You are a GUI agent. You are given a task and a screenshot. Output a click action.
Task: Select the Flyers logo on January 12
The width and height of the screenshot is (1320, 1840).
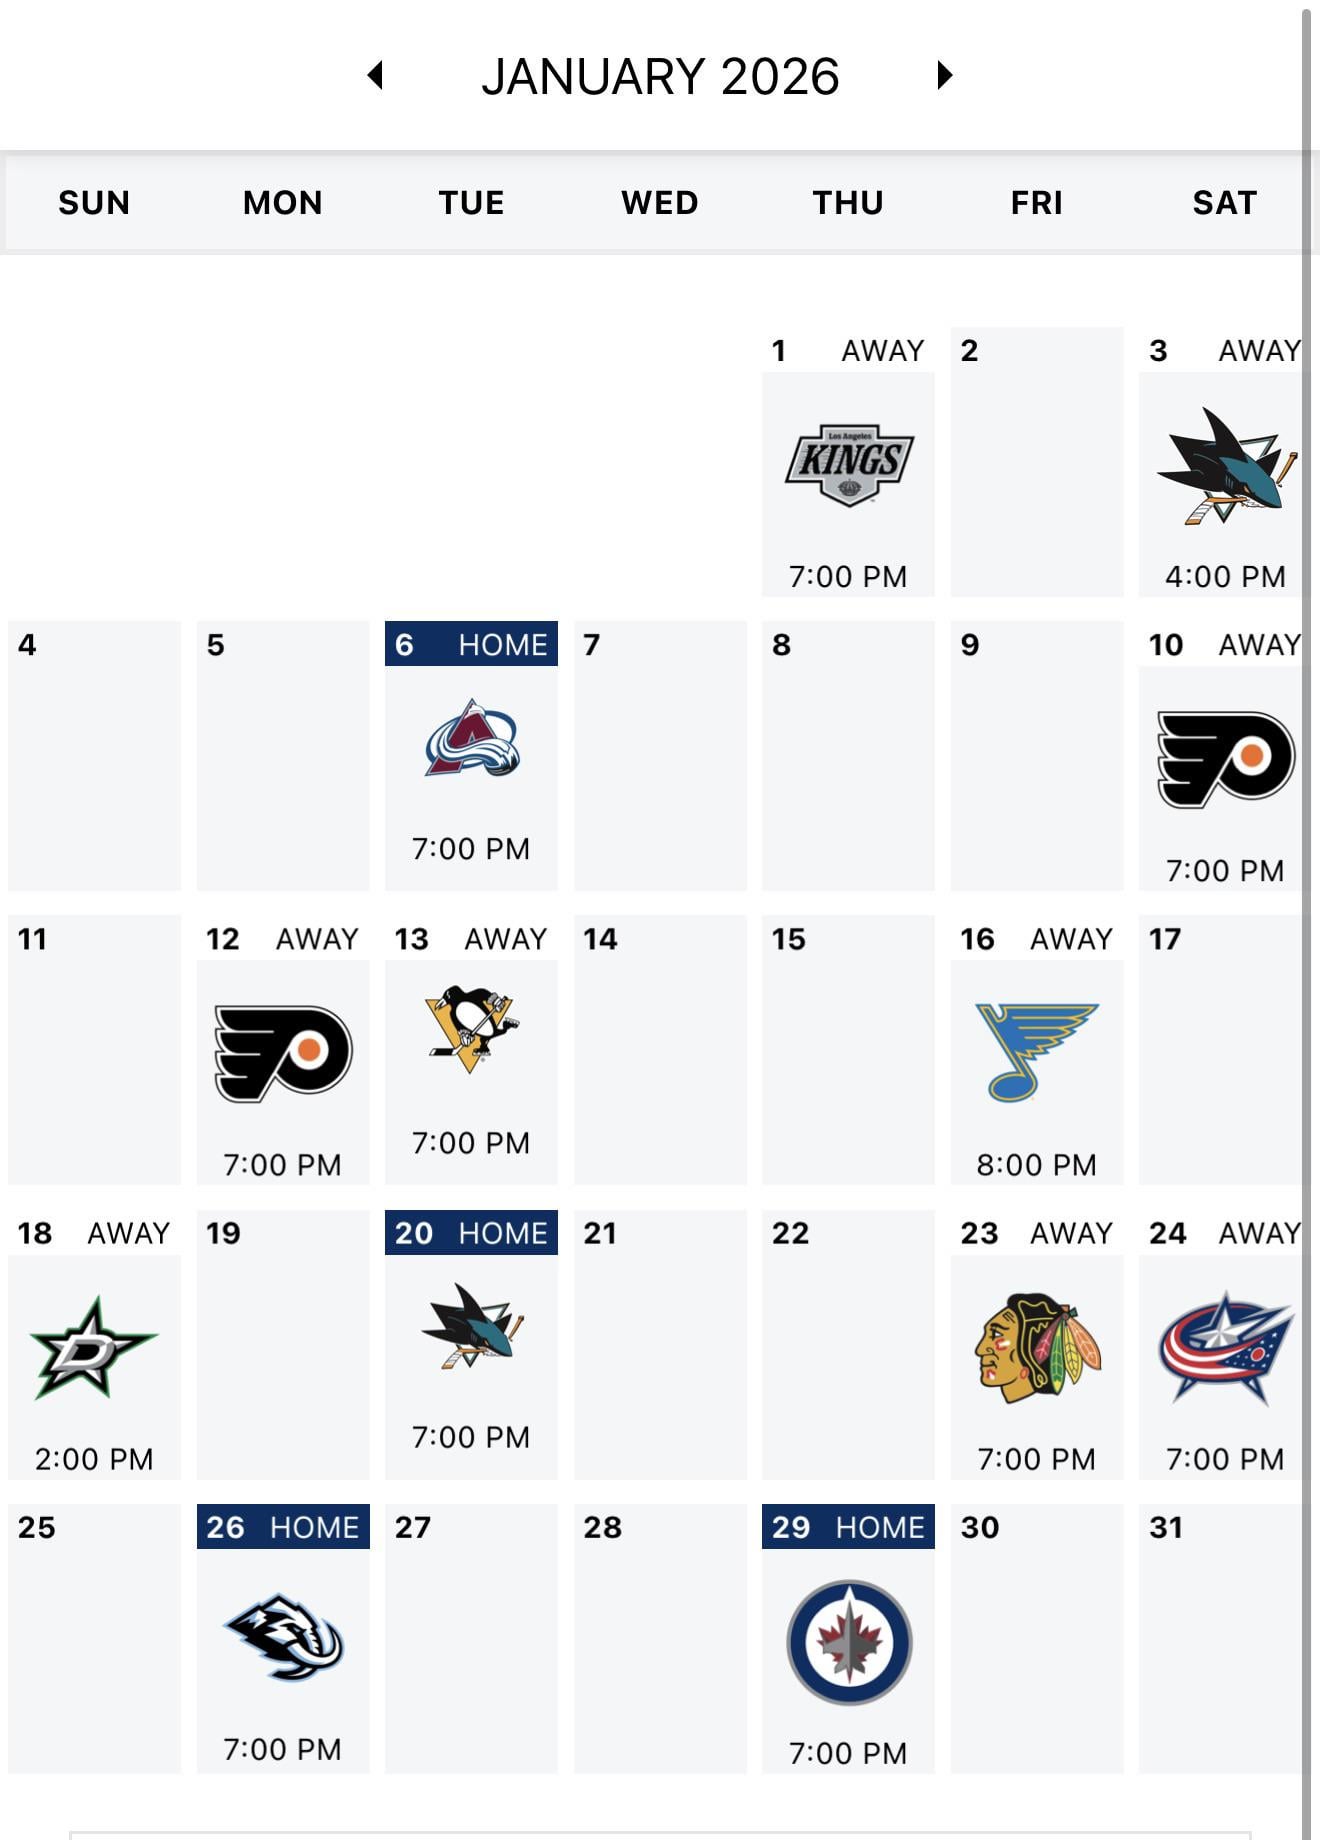(283, 1053)
